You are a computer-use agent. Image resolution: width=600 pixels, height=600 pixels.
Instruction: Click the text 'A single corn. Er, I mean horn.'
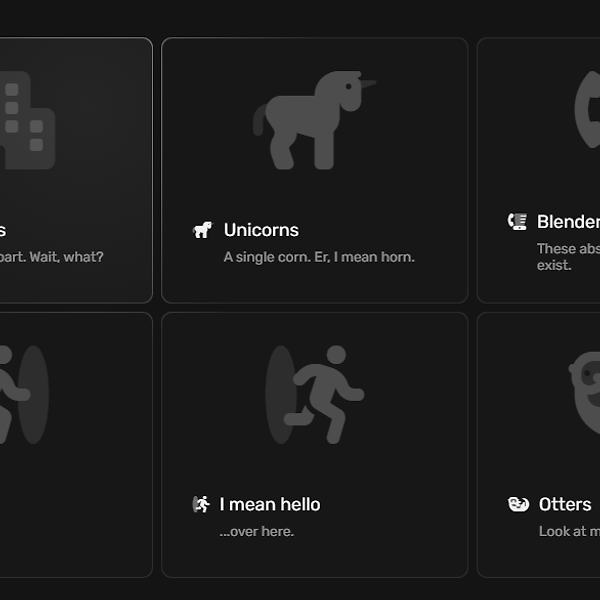319,257
